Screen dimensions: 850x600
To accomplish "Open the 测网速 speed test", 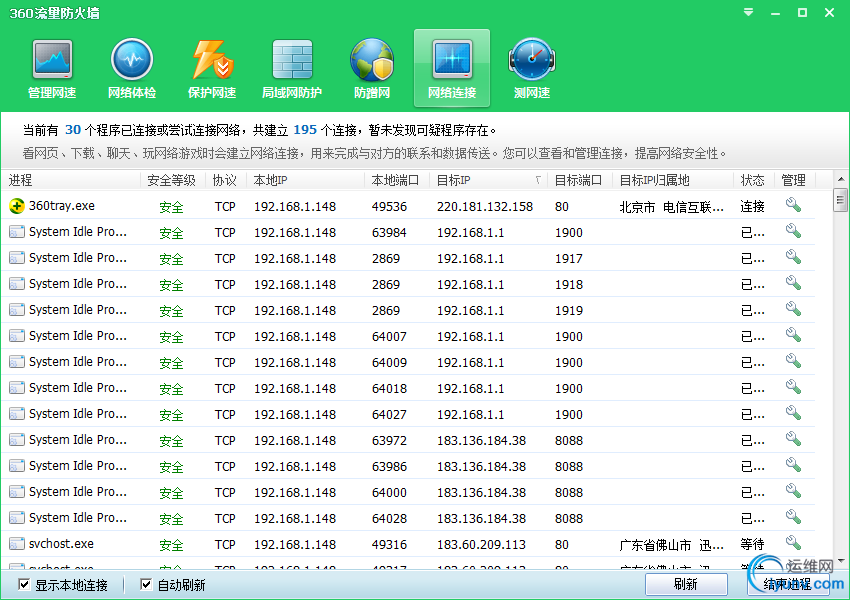I will (532, 69).
